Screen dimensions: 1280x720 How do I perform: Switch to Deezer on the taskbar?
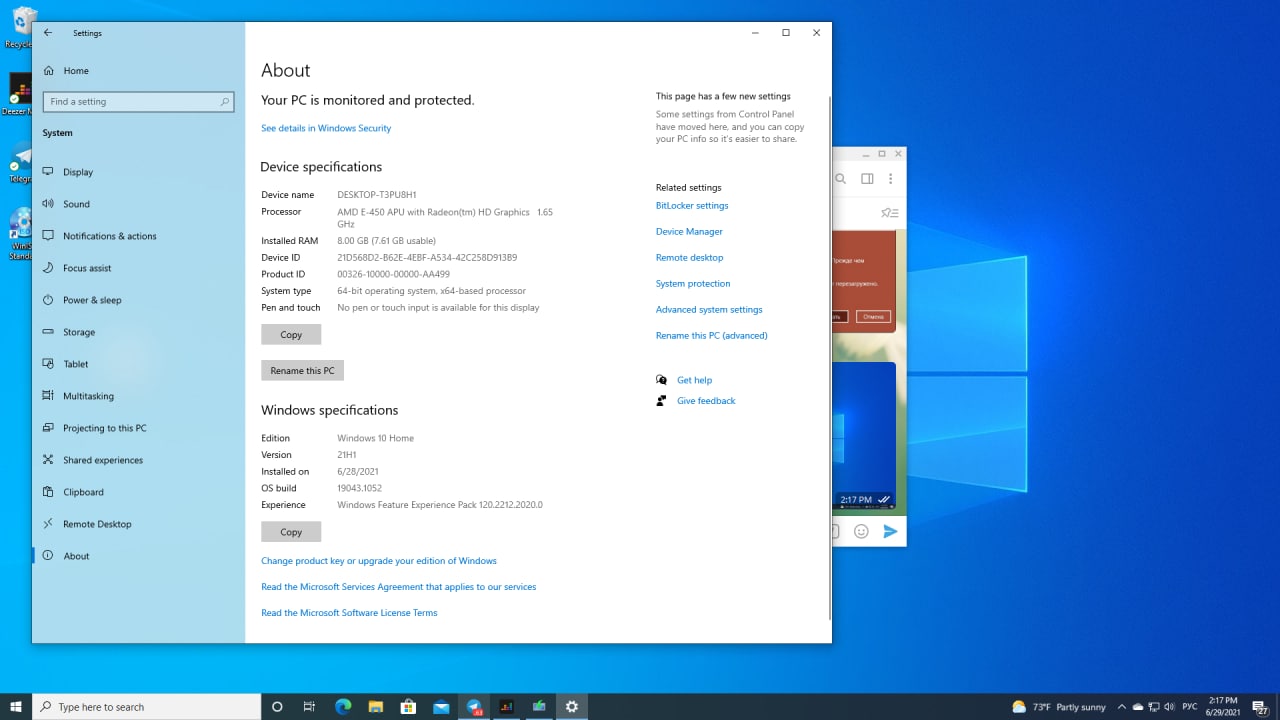tap(506, 707)
